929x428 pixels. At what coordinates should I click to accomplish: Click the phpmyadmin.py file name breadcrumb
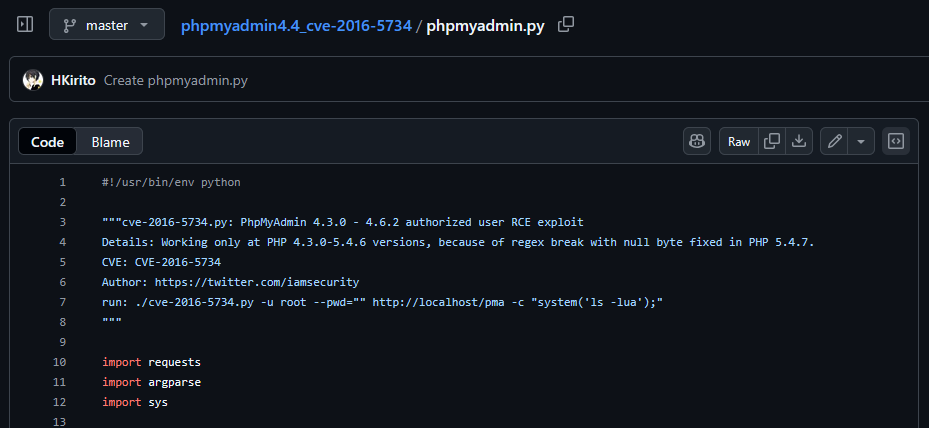point(485,25)
